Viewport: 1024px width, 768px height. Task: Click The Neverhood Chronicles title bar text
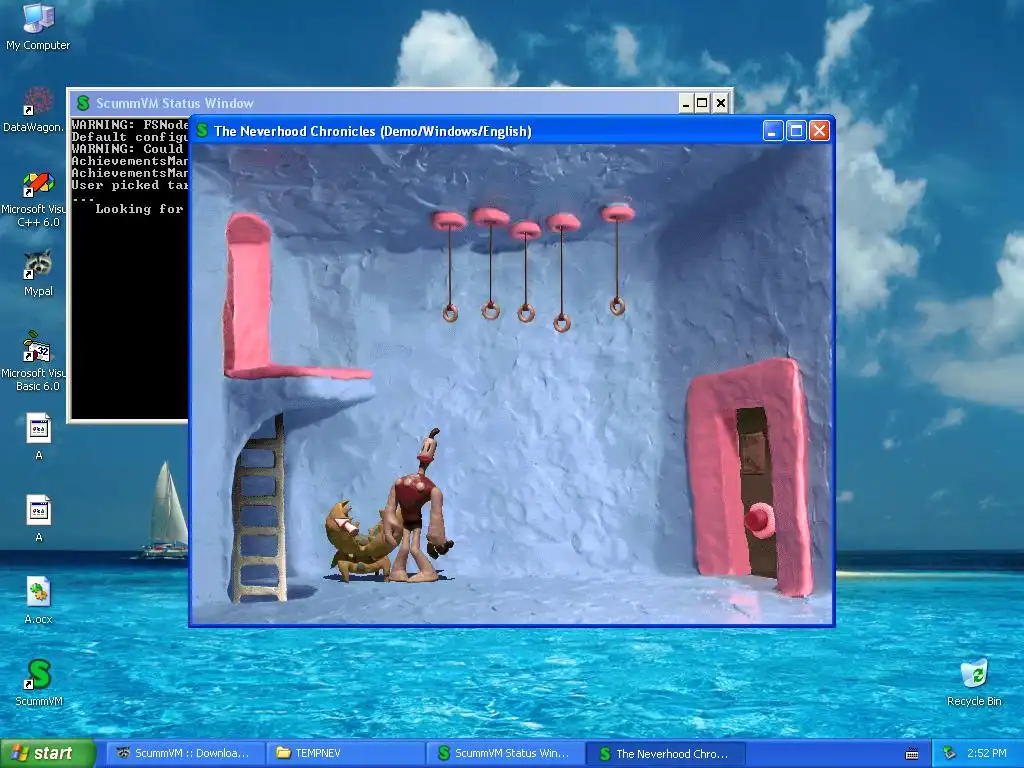click(x=373, y=131)
